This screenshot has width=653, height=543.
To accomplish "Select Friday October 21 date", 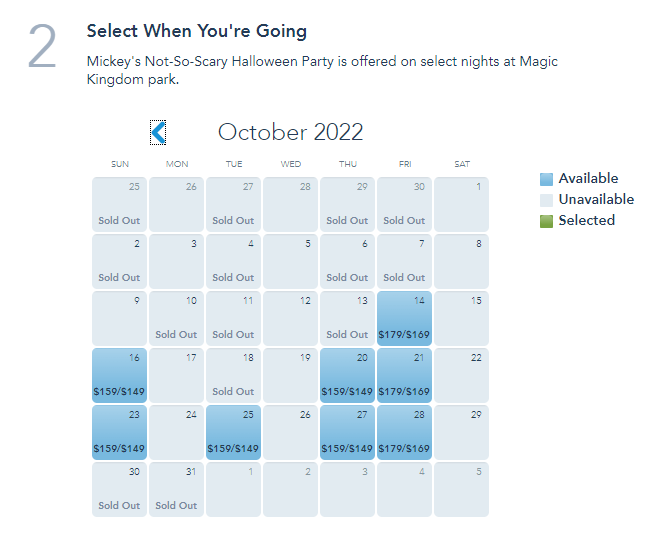I will 404,376.
